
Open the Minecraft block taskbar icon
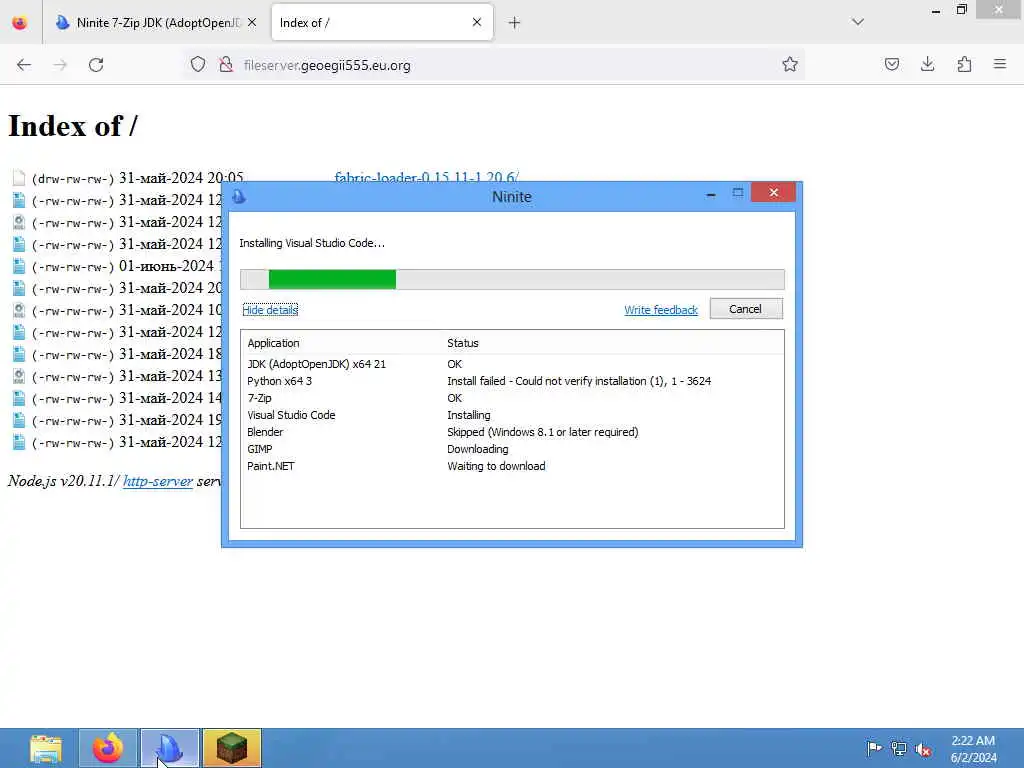tap(232, 748)
